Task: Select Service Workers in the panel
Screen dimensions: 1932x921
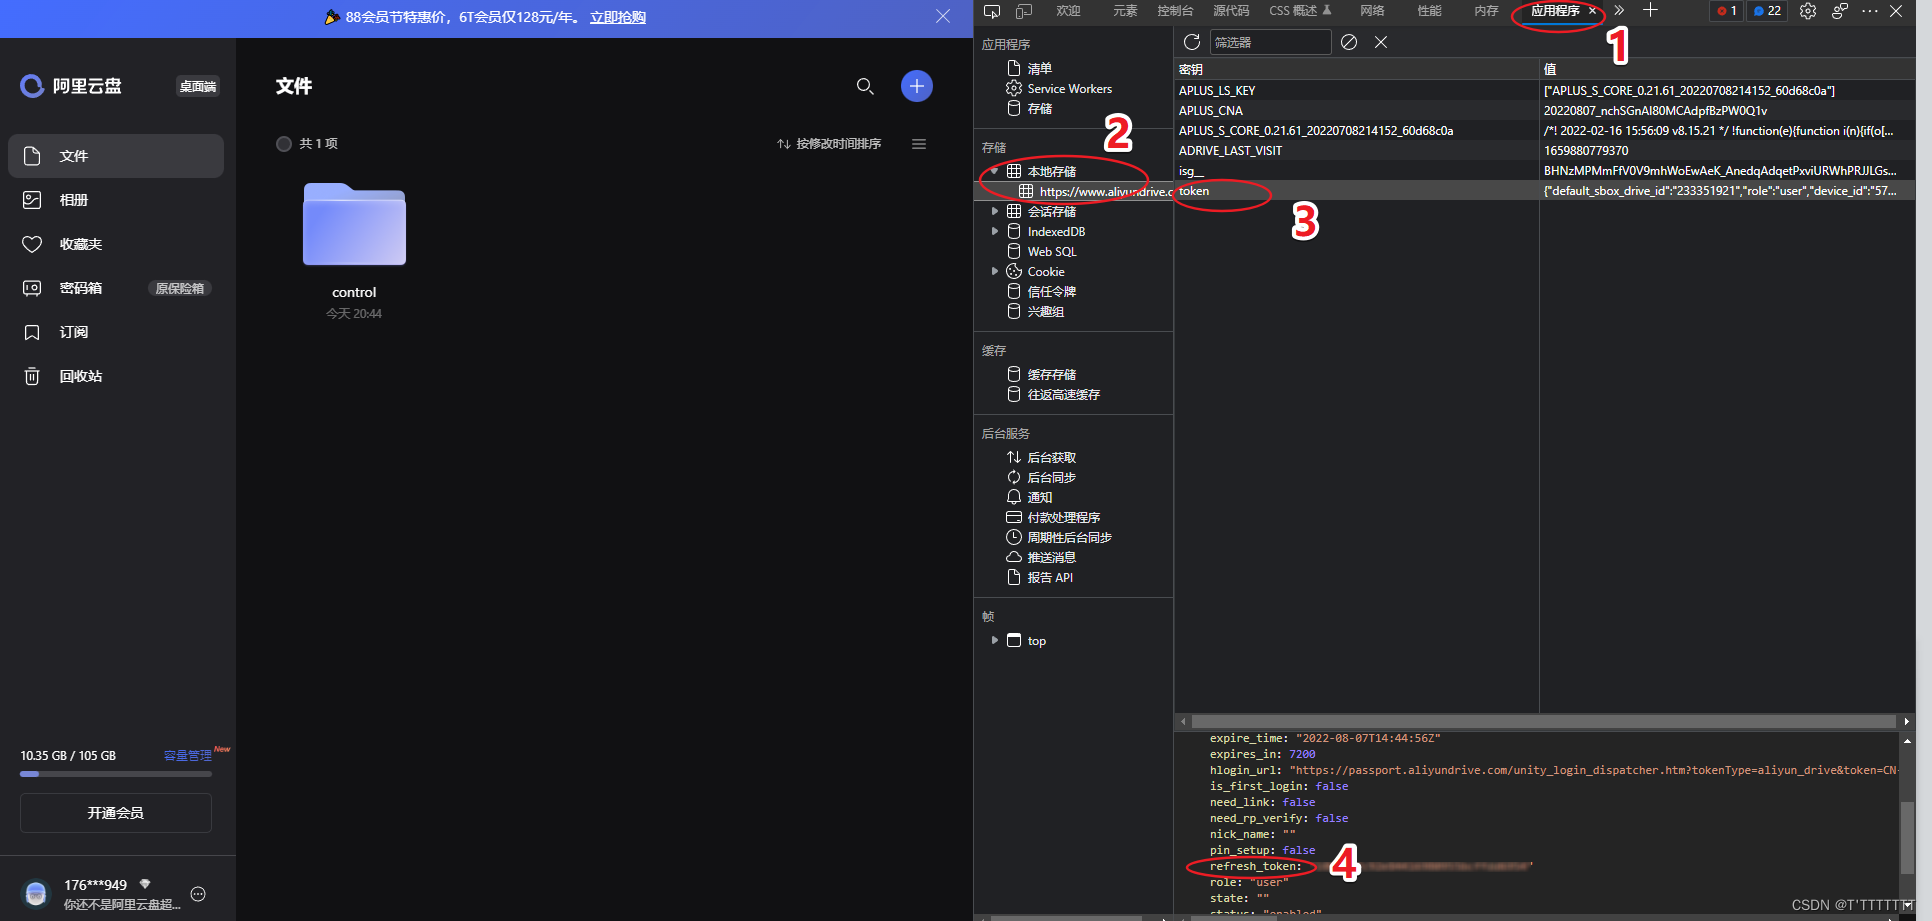Action: pyautogui.click(x=1069, y=89)
